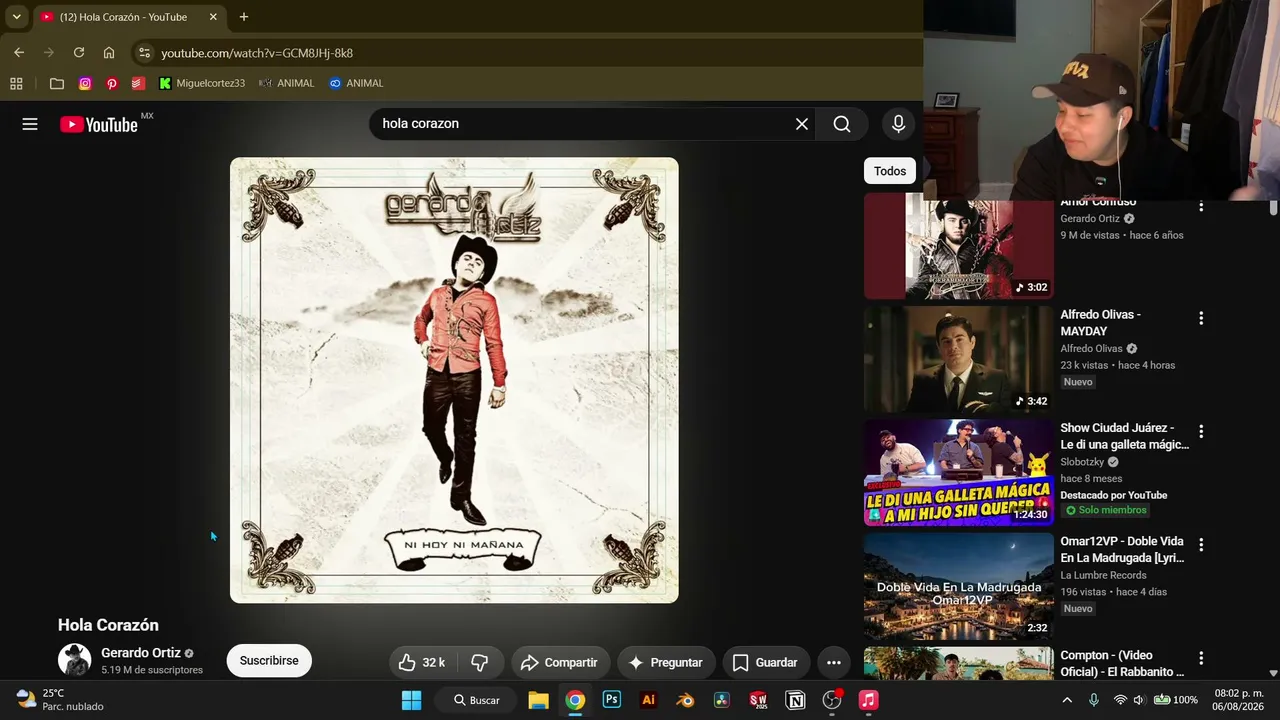The width and height of the screenshot is (1280, 720).
Task: Launch Photoshop from the taskbar
Action: point(612,700)
